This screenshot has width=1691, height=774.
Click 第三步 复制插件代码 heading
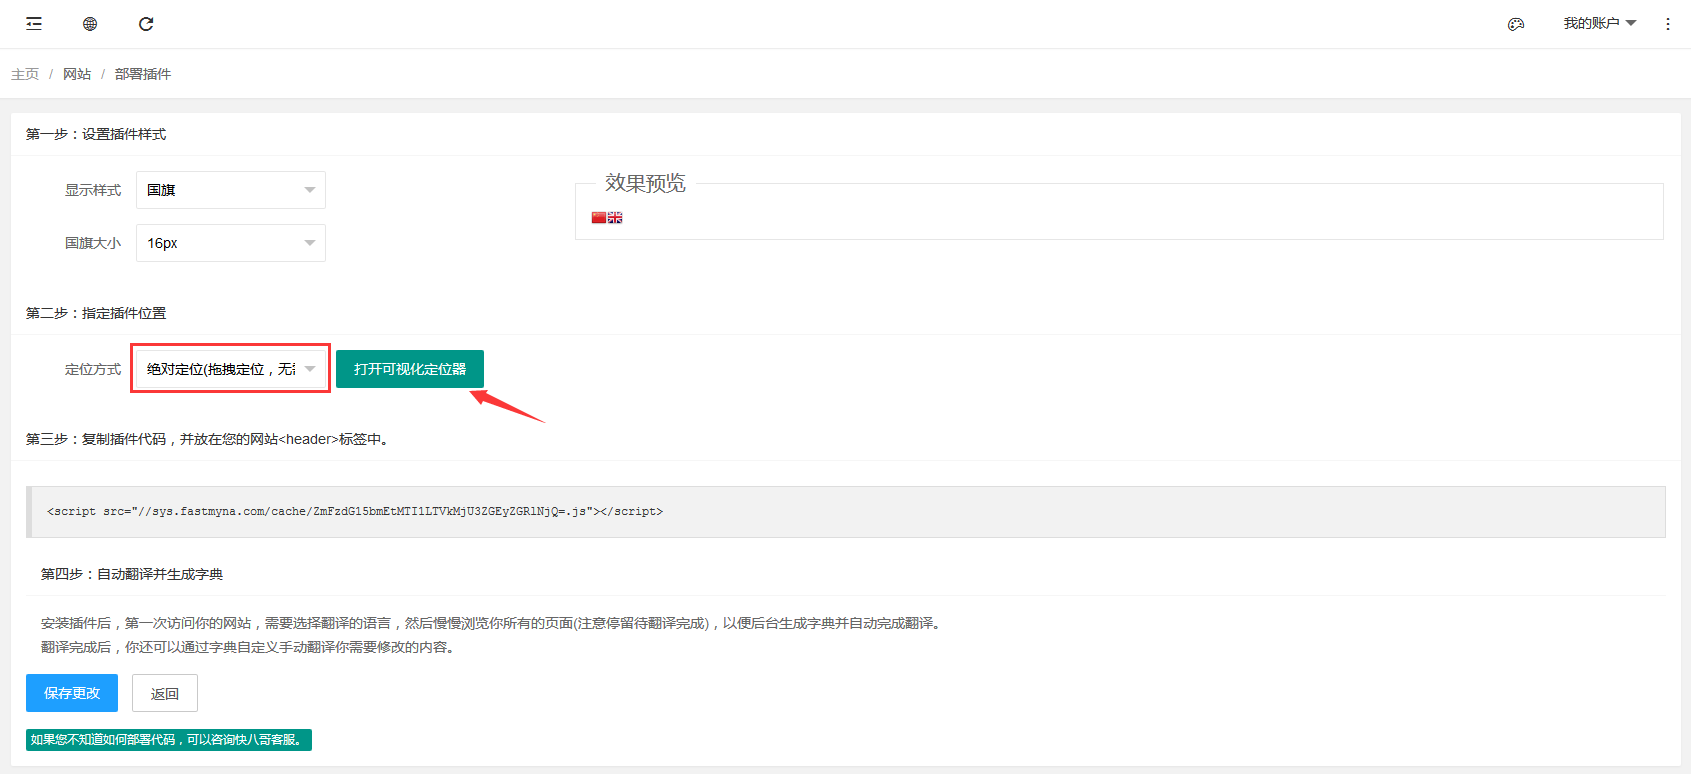[x=207, y=439]
